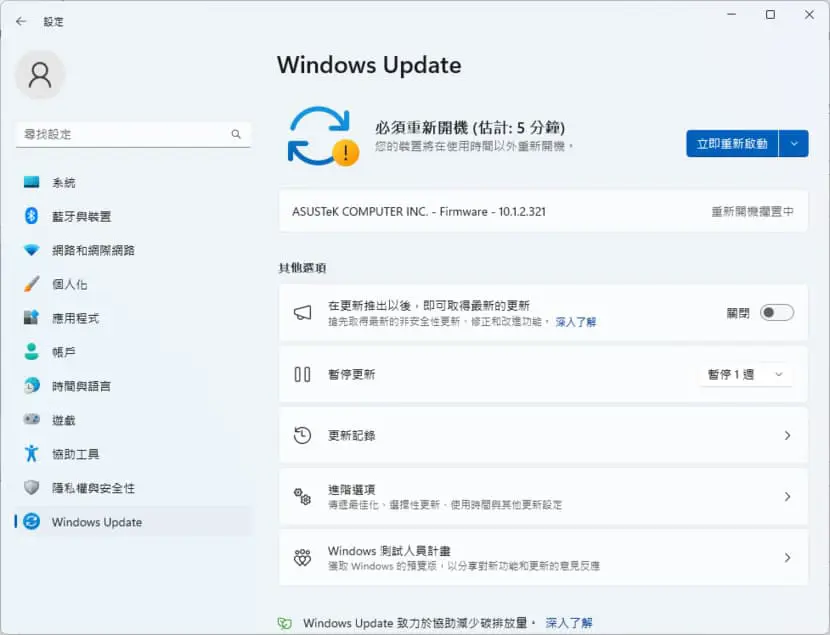Open the user profile avatar

click(x=40, y=75)
